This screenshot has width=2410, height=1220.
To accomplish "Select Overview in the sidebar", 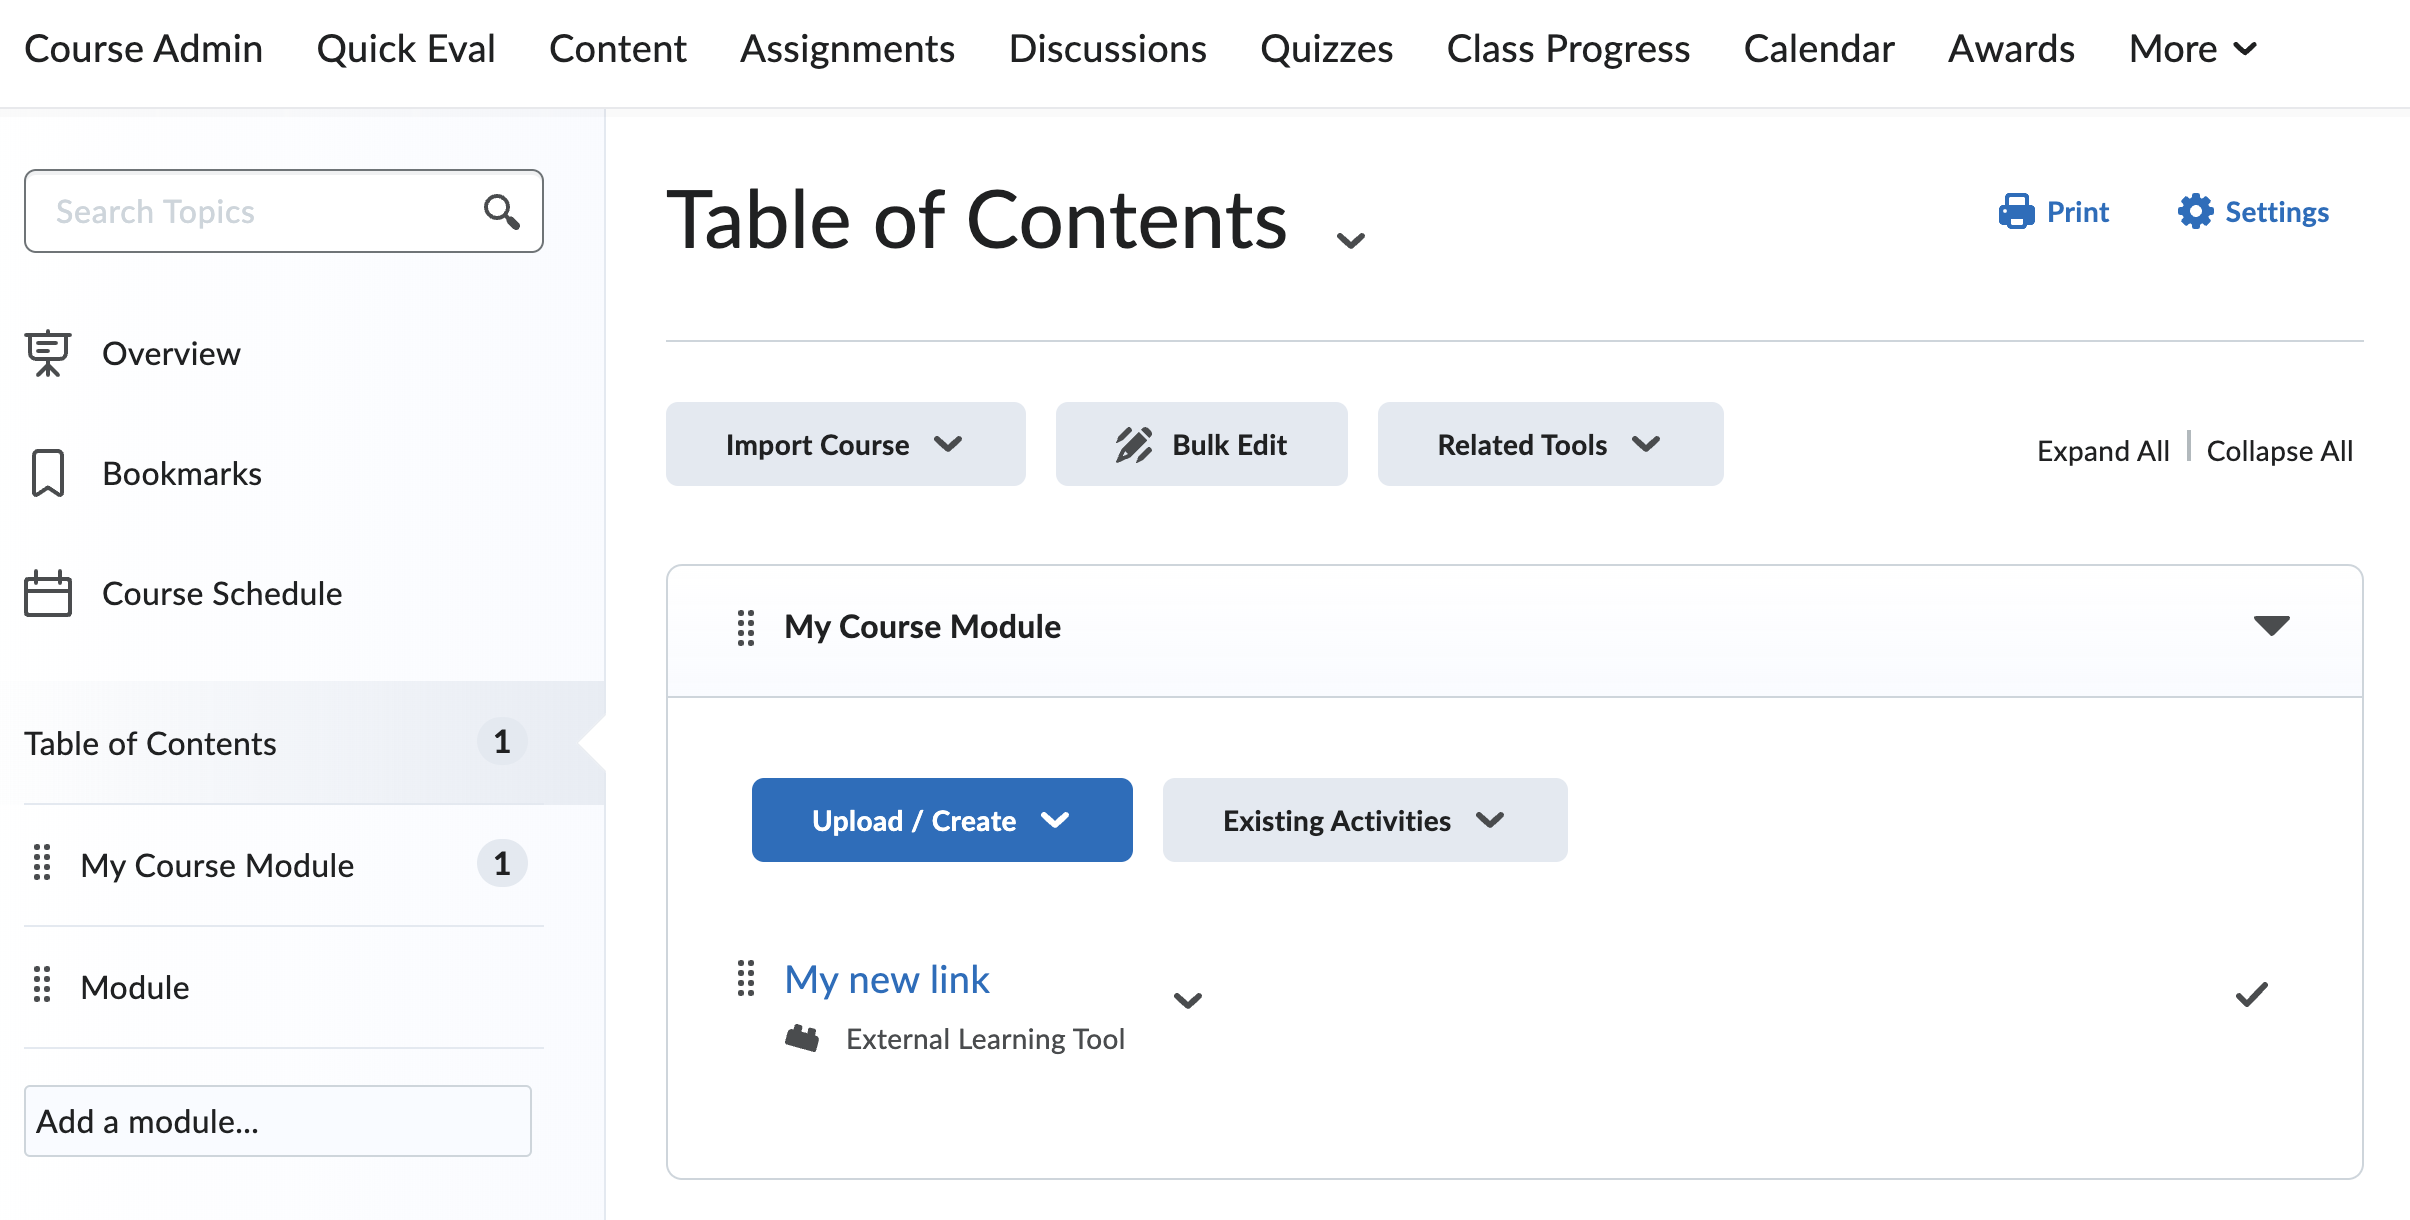I will point(171,354).
